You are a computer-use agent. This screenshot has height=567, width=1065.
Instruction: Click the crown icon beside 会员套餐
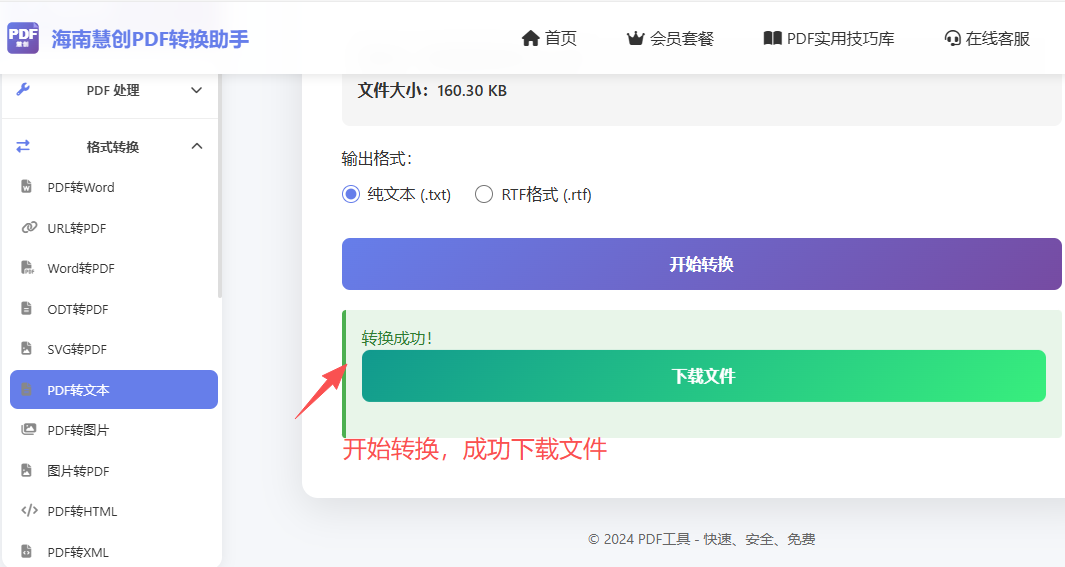tap(635, 39)
